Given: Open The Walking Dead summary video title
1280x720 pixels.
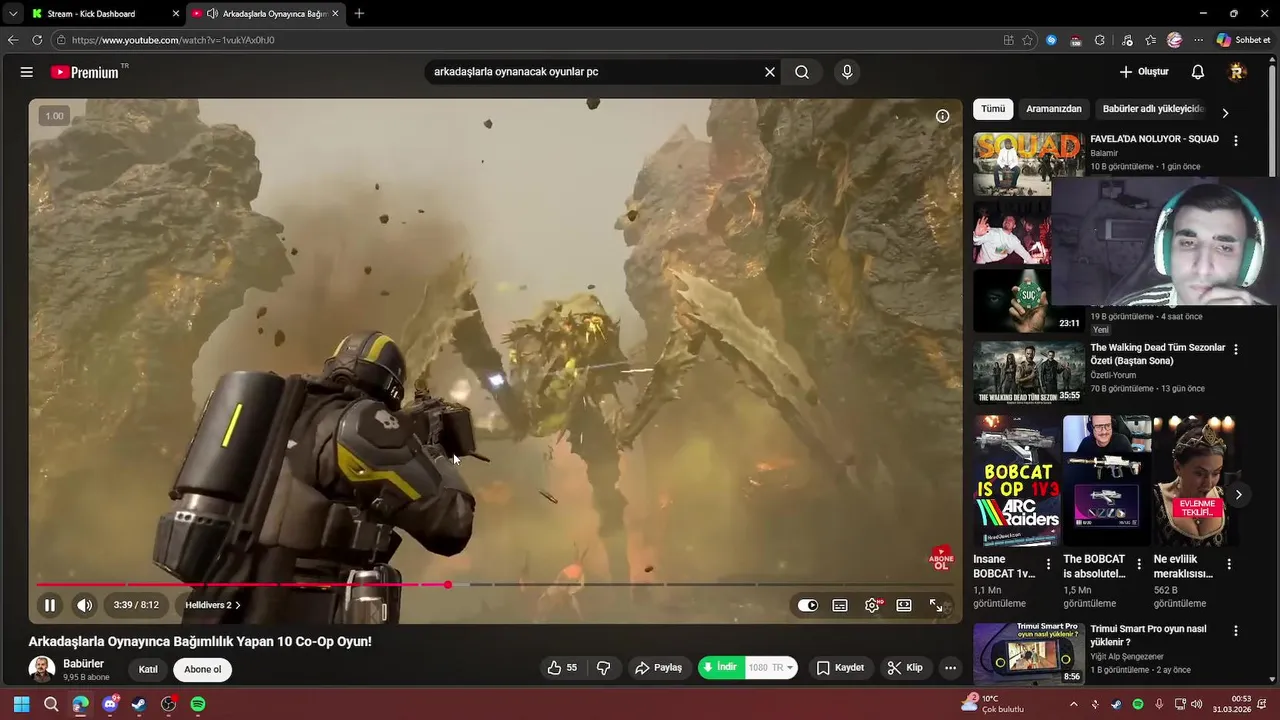Looking at the screenshot, I should 1158,354.
